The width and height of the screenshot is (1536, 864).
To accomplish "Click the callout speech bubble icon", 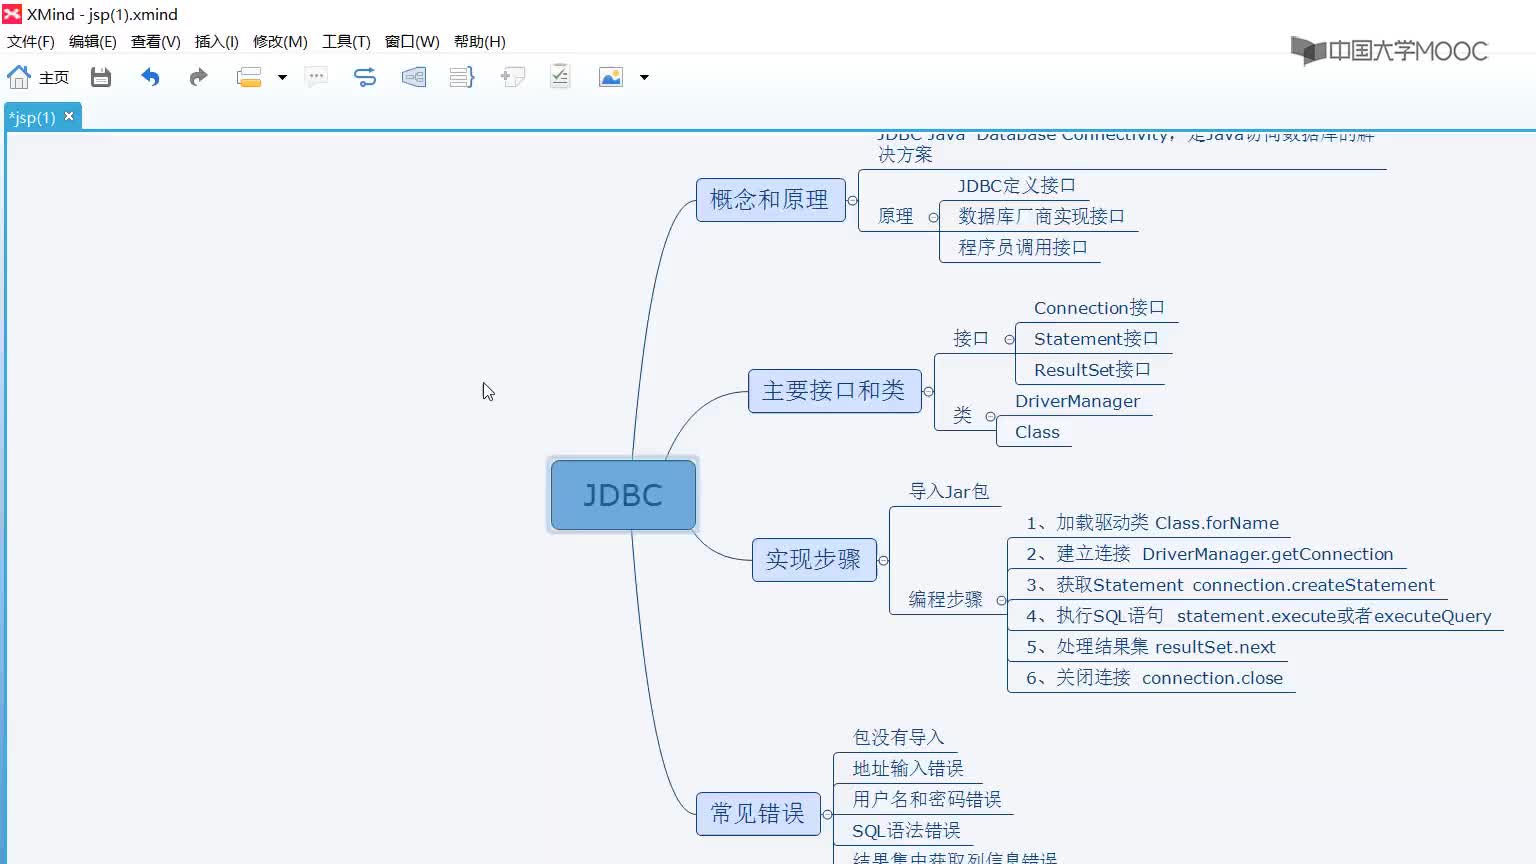I will click(x=316, y=77).
